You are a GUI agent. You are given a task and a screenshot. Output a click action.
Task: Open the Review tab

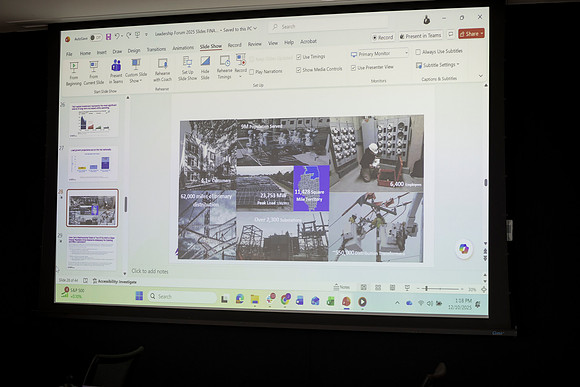[x=254, y=44]
